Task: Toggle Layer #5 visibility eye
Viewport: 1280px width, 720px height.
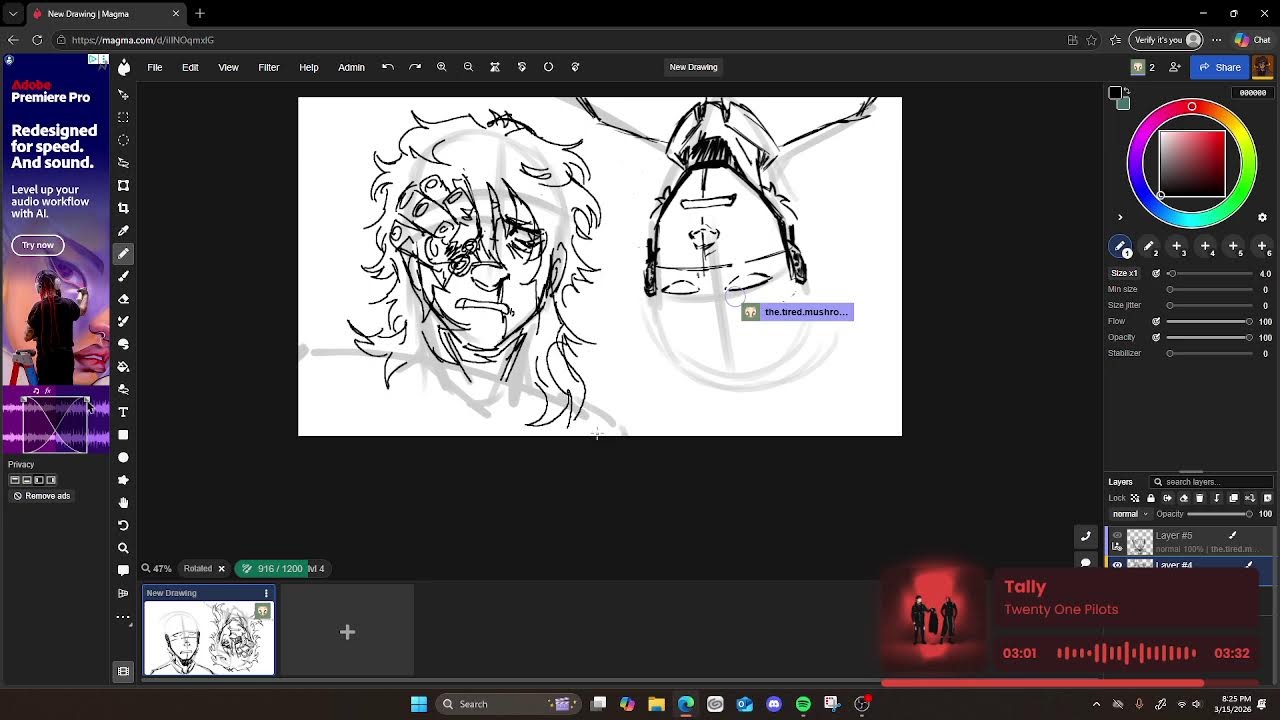Action: [1117, 536]
